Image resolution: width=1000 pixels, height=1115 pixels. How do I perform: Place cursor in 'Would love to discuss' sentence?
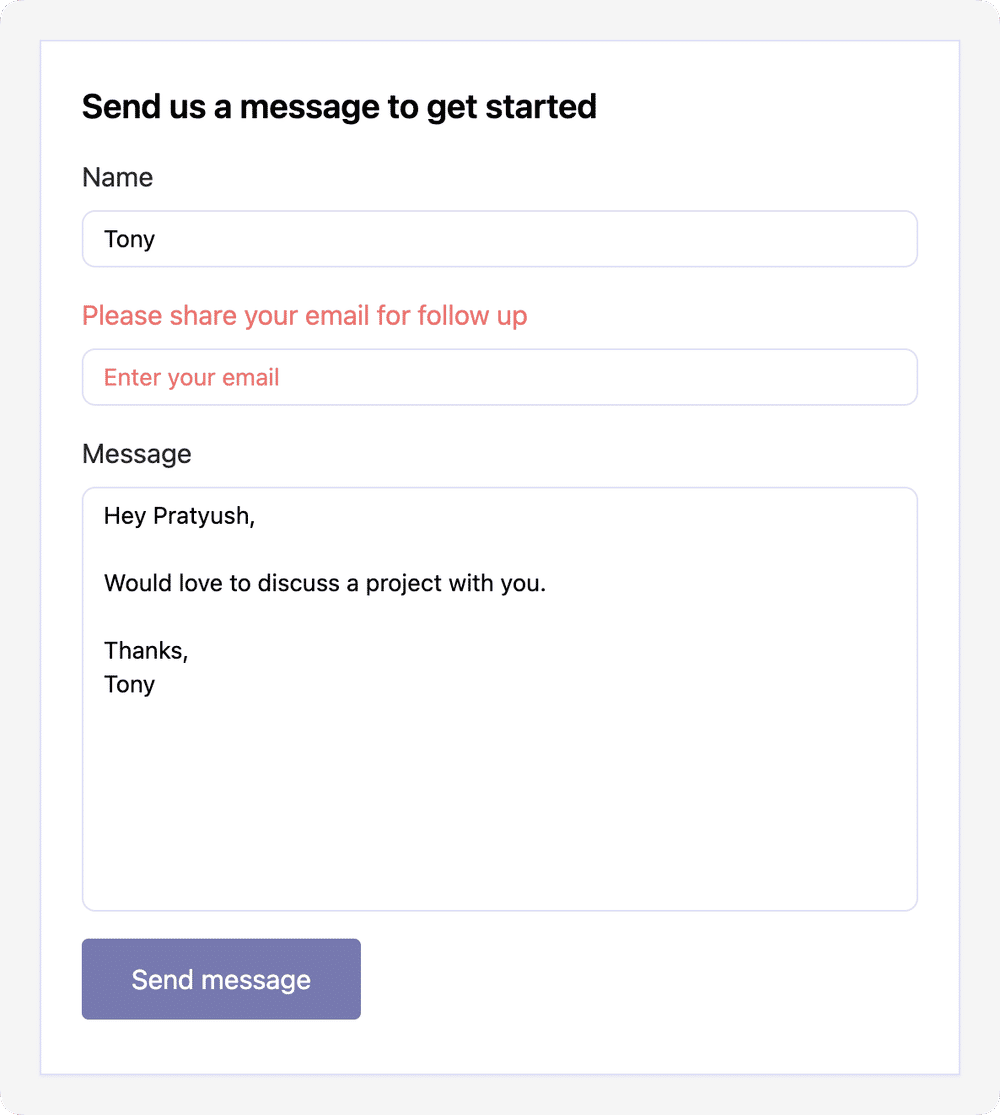(324, 583)
